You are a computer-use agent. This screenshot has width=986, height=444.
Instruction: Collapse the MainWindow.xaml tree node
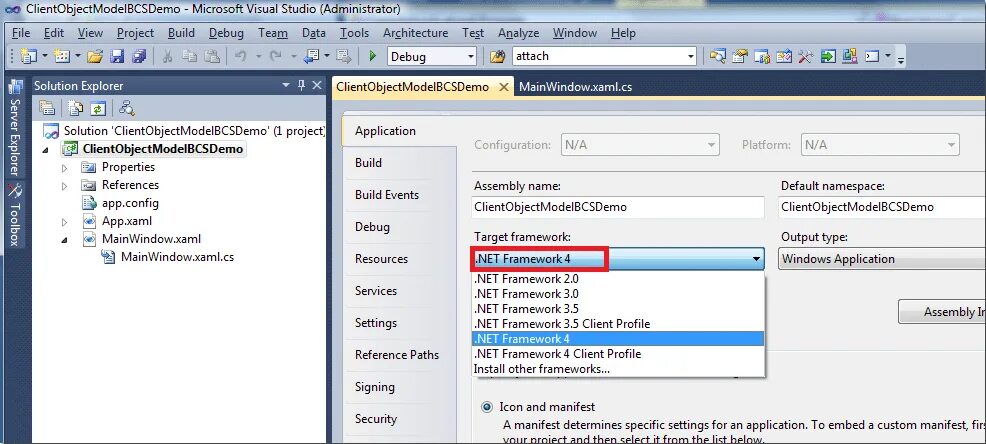point(64,240)
